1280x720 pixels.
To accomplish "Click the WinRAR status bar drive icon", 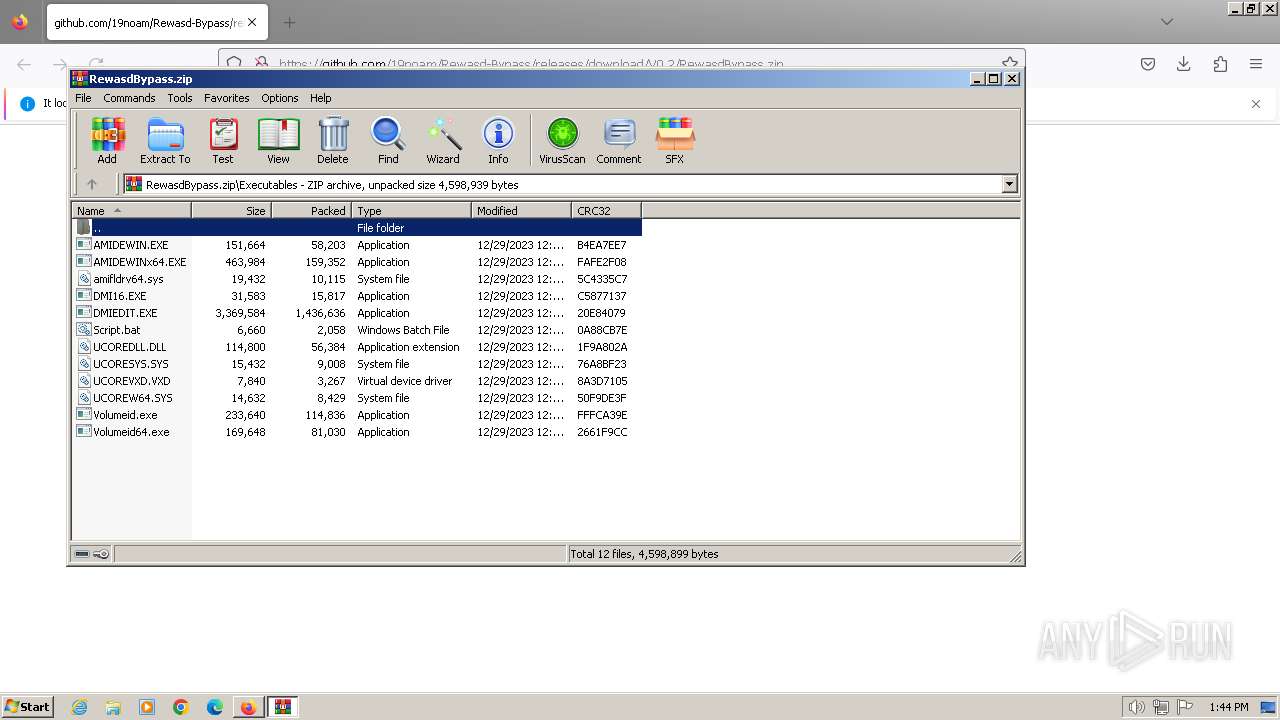I will click(x=82, y=554).
